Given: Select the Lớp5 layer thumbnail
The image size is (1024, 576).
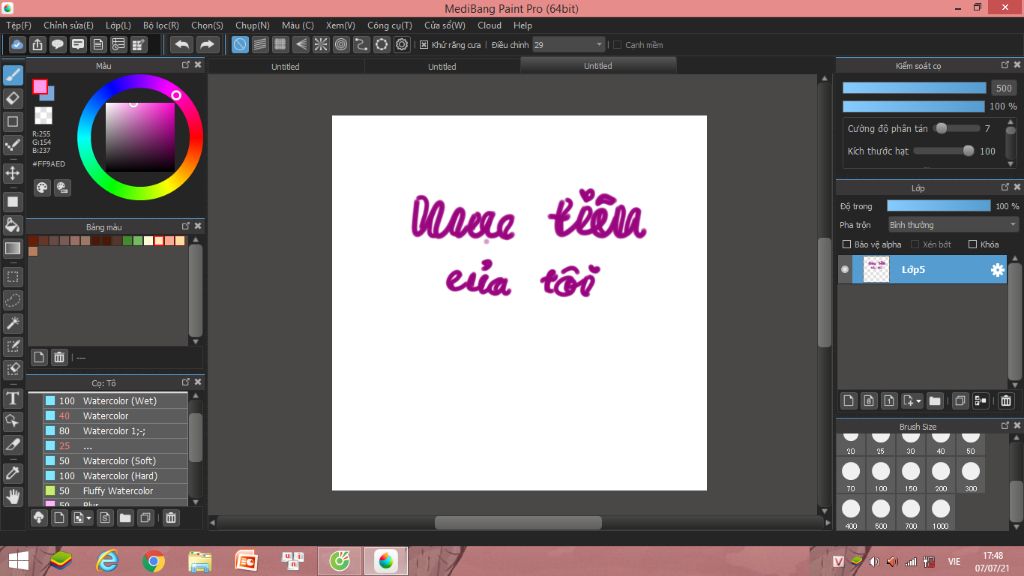Looking at the screenshot, I should 876,270.
